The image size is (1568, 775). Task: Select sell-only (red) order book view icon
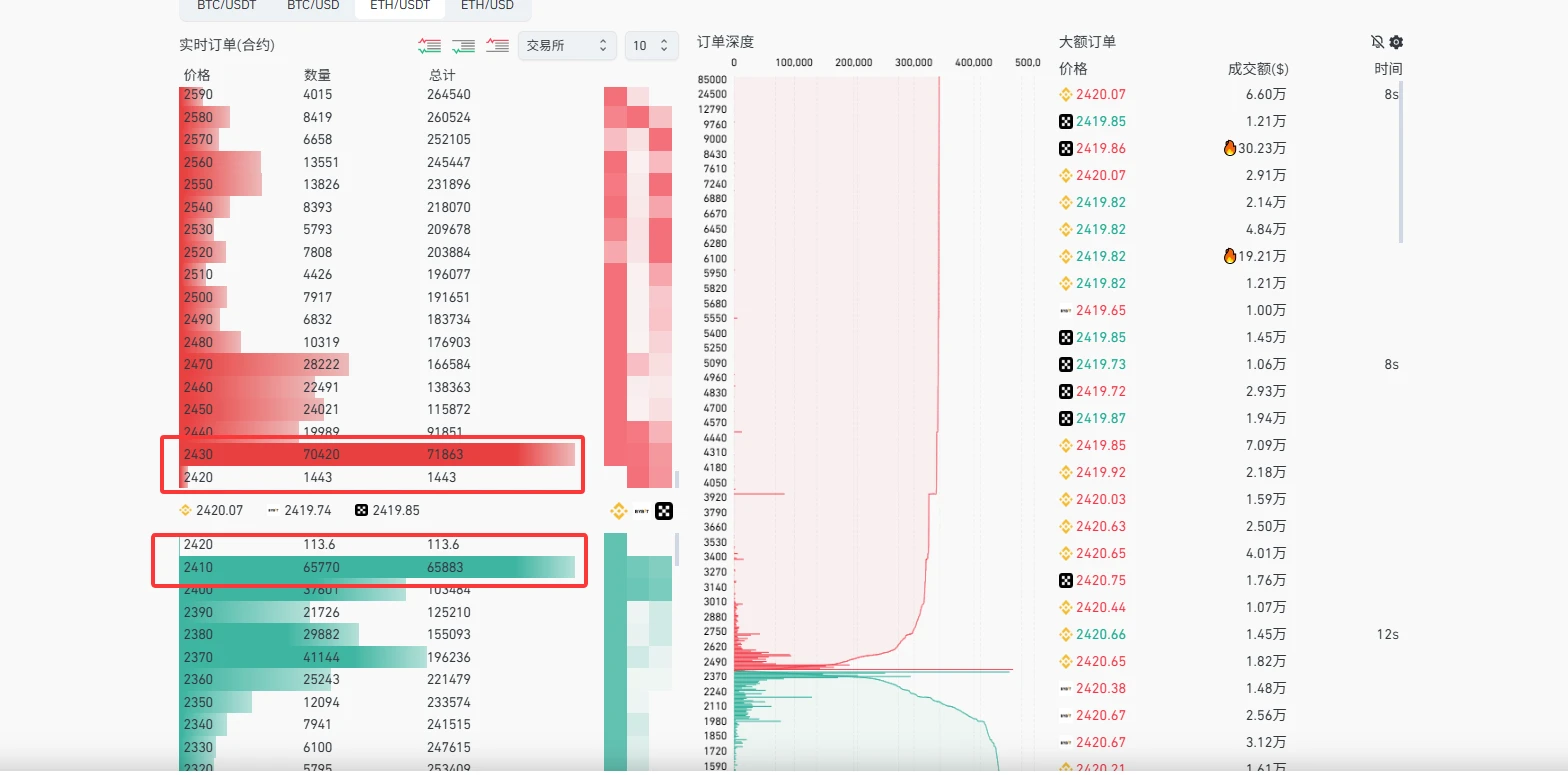(497, 45)
